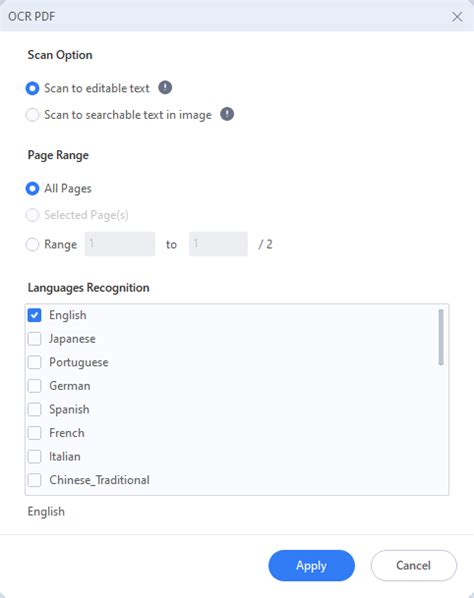Viewport: 474px width, 598px height.
Task: Click info icon beside searchable text in image
Action: point(227,114)
